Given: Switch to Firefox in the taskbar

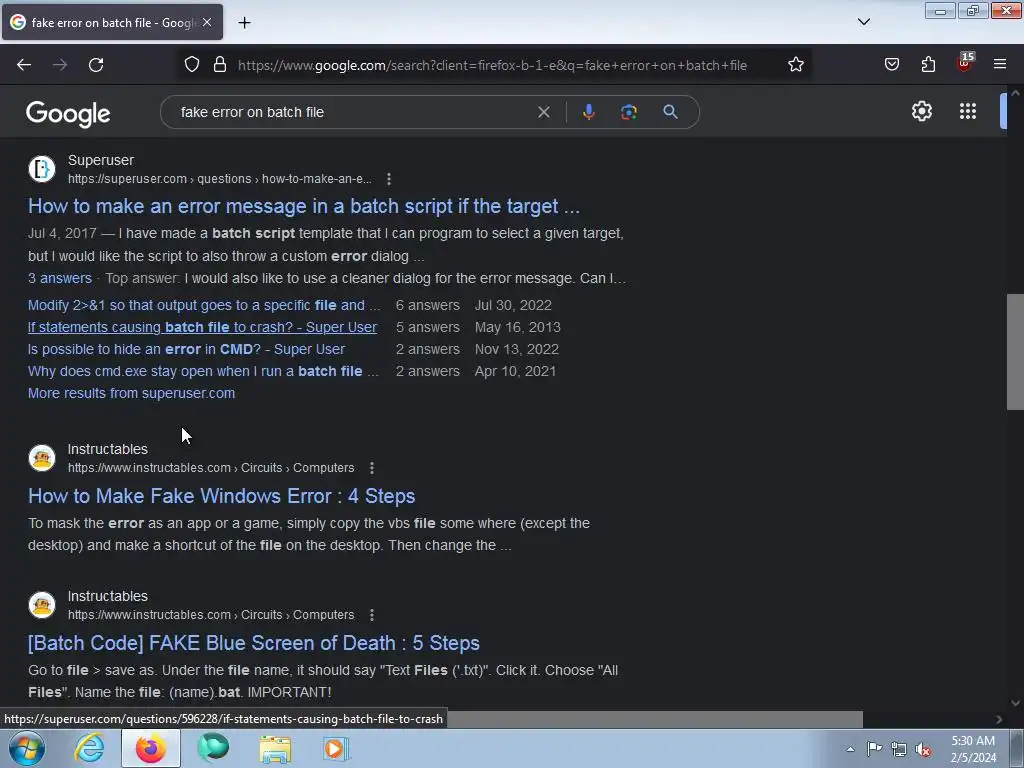Looking at the screenshot, I should tap(151, 748).
